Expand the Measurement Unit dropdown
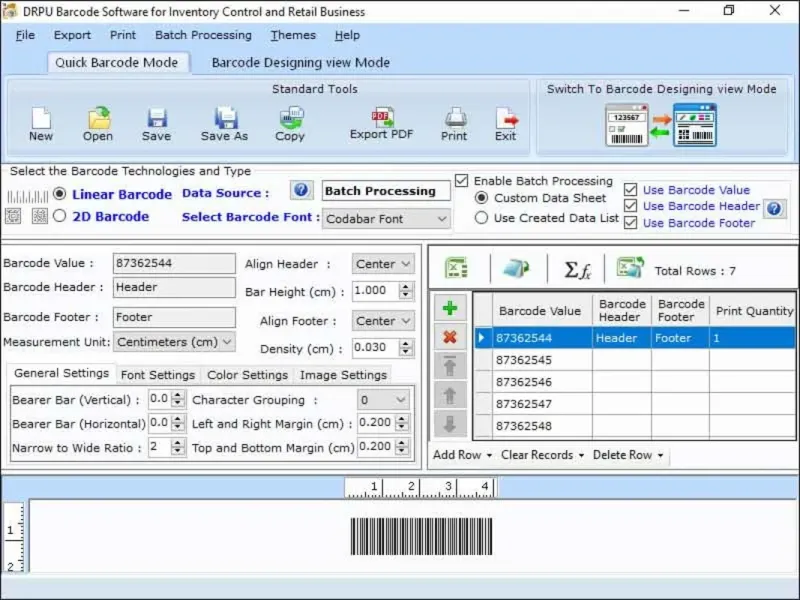This screenshot has height=600, width=800. pos(175,342)
